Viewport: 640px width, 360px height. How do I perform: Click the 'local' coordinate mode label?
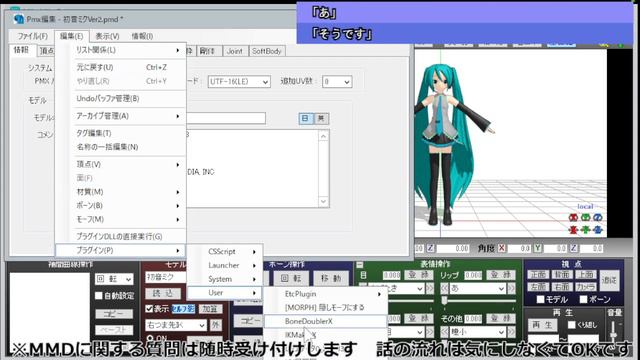point(585,206)
